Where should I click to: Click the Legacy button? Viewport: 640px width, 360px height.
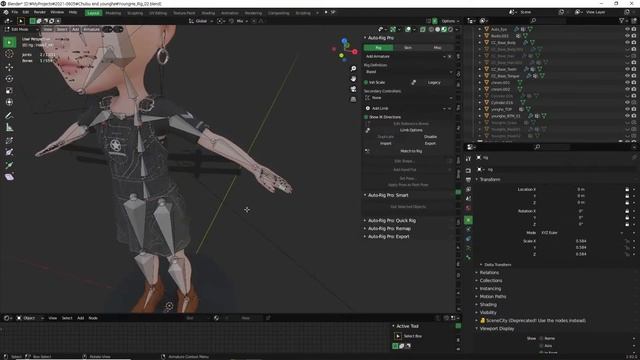coord(434,82)
